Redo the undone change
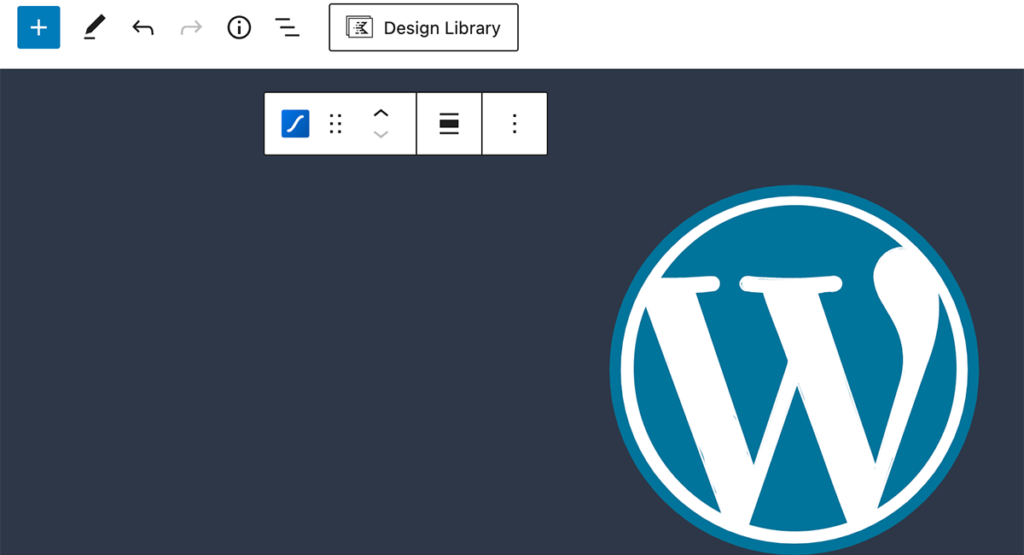This screenshot has height=555, width=1024. (191, 27)
